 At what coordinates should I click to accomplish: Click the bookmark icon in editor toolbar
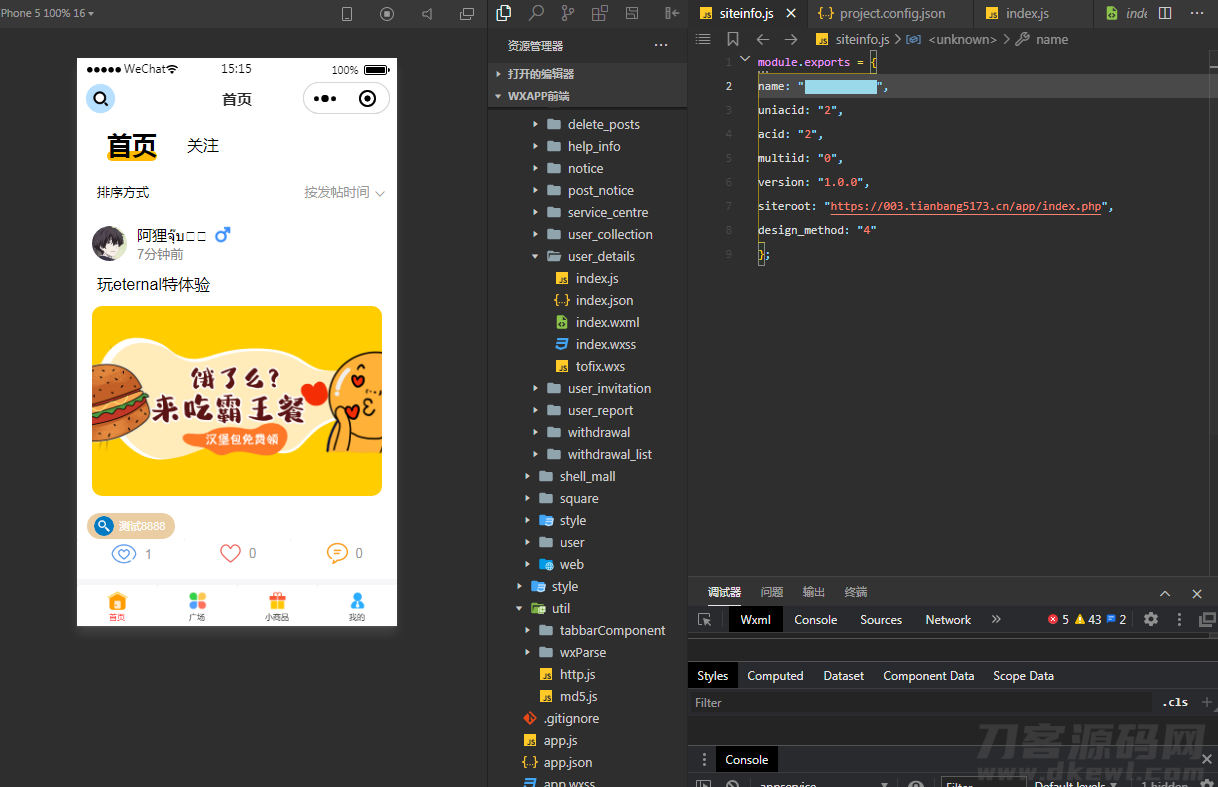tap(733, 39)
